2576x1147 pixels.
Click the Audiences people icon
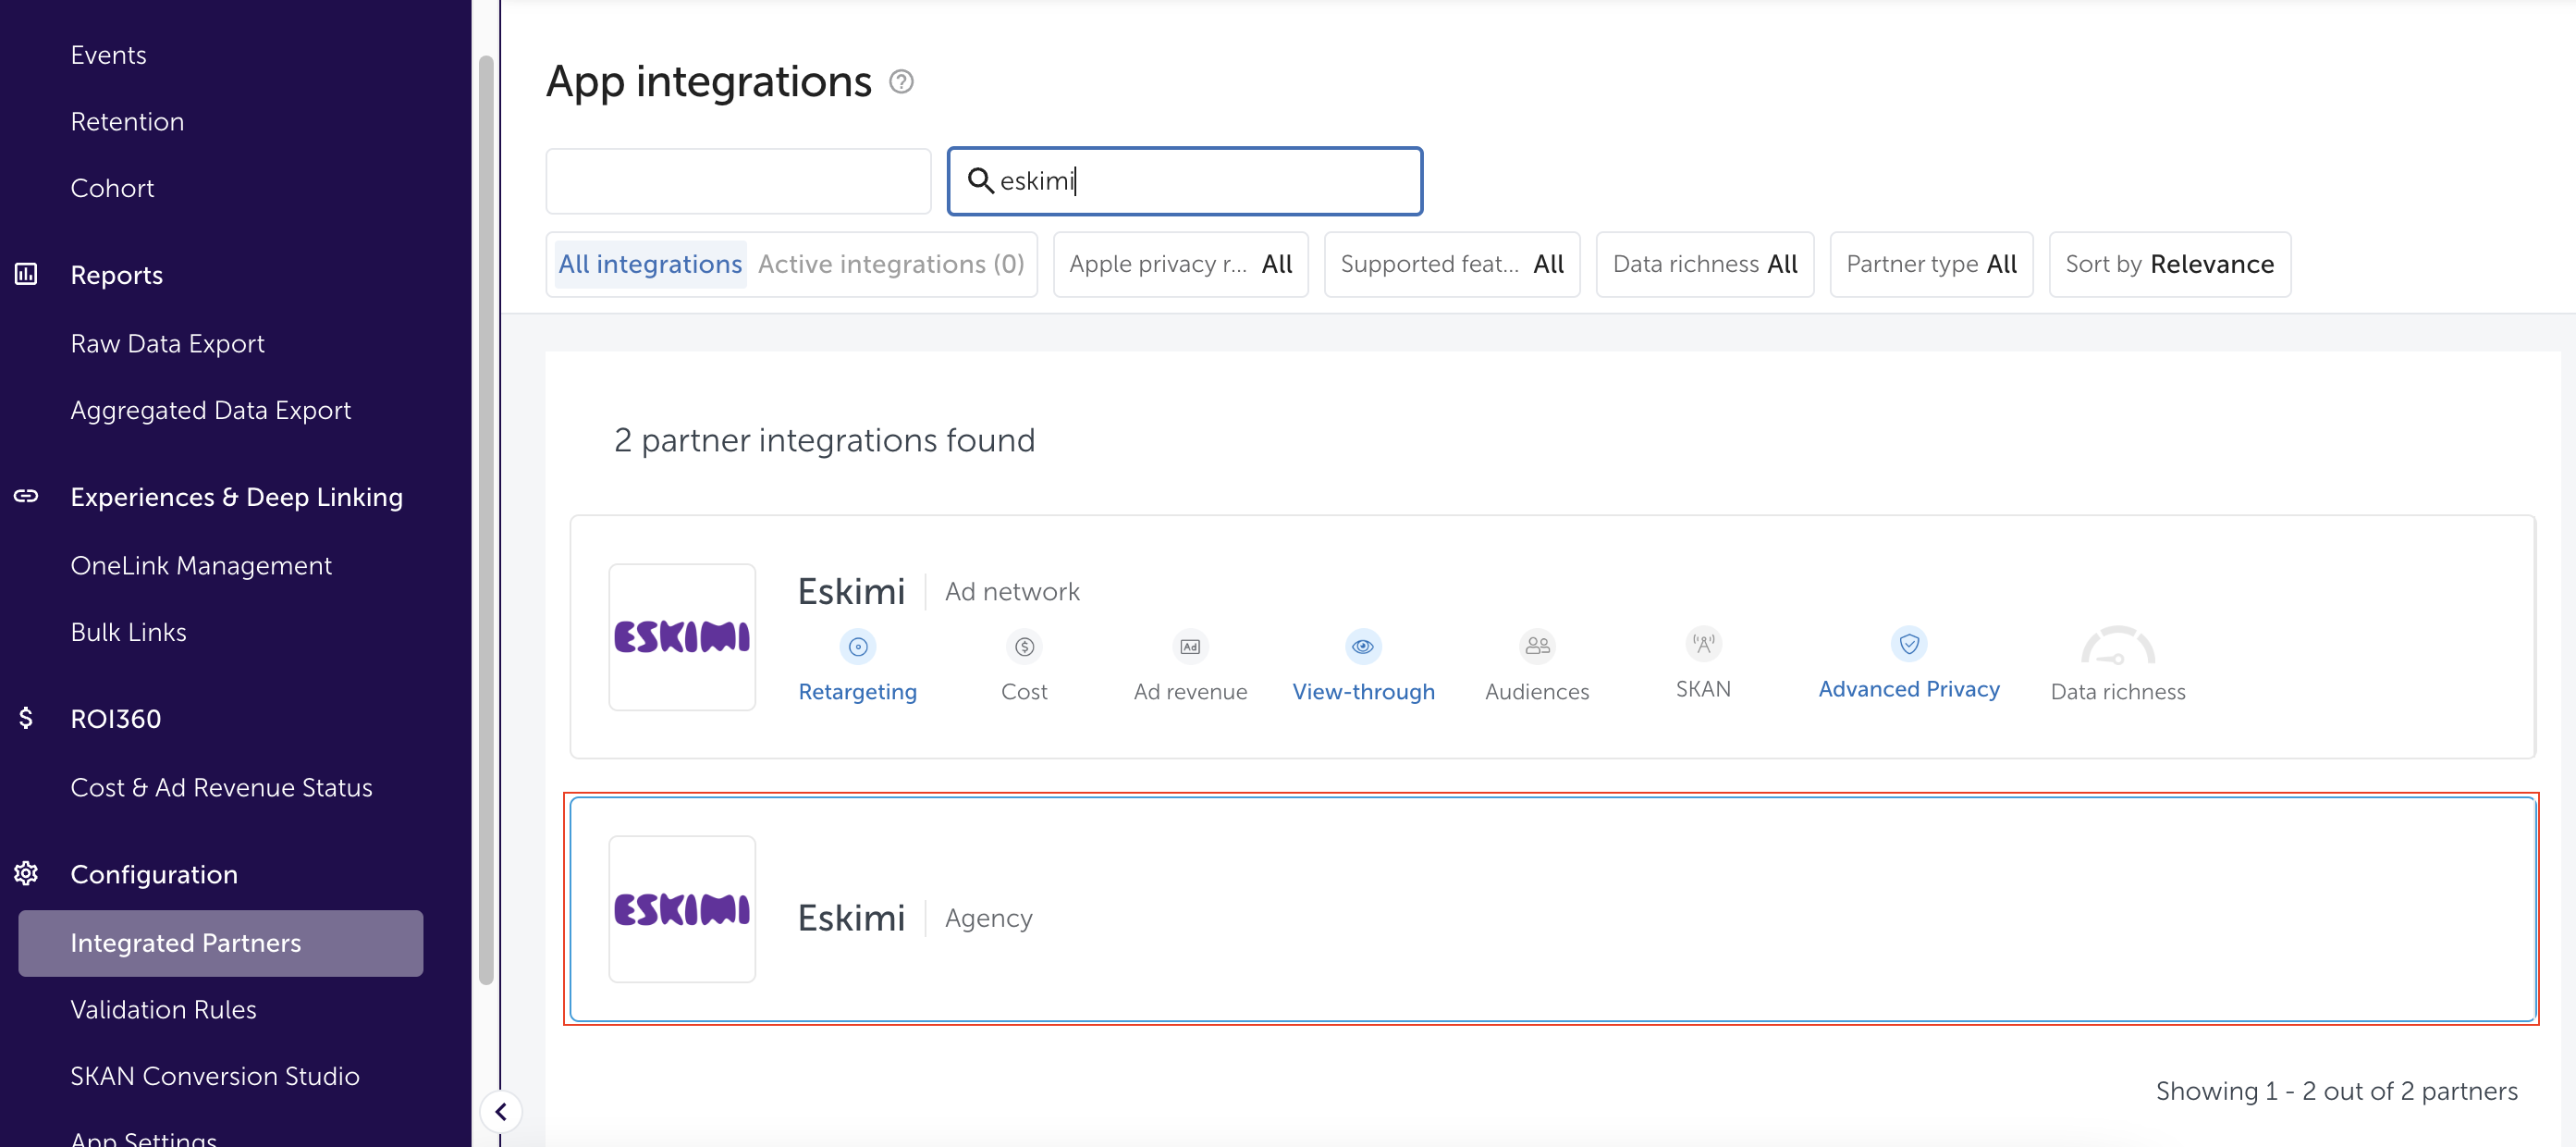click(1537, 647)
